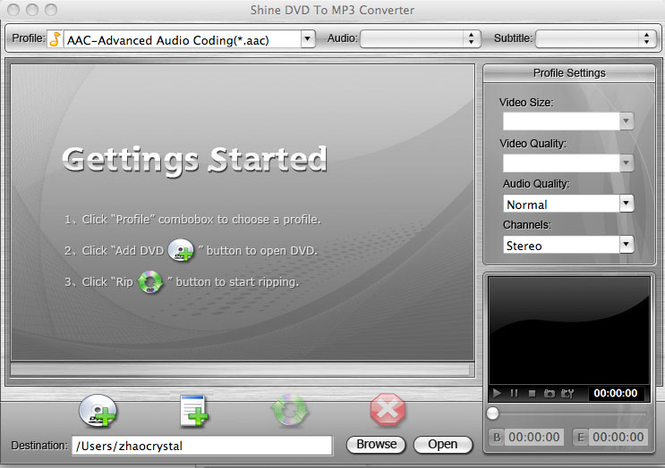Click the clip trim icon in preview controls

(567, 393)
